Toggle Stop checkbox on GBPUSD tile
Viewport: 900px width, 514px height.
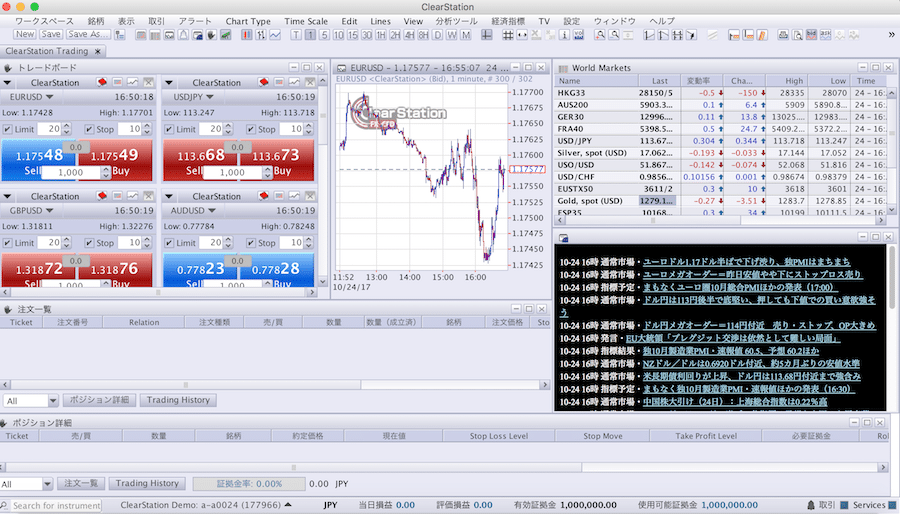click(89, 243)
